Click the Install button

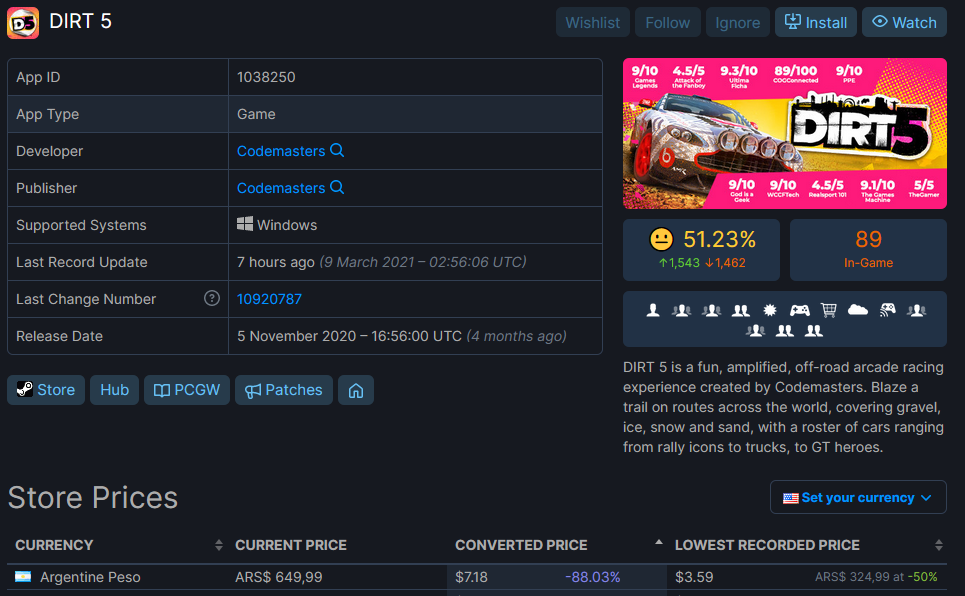pos(815,23)
